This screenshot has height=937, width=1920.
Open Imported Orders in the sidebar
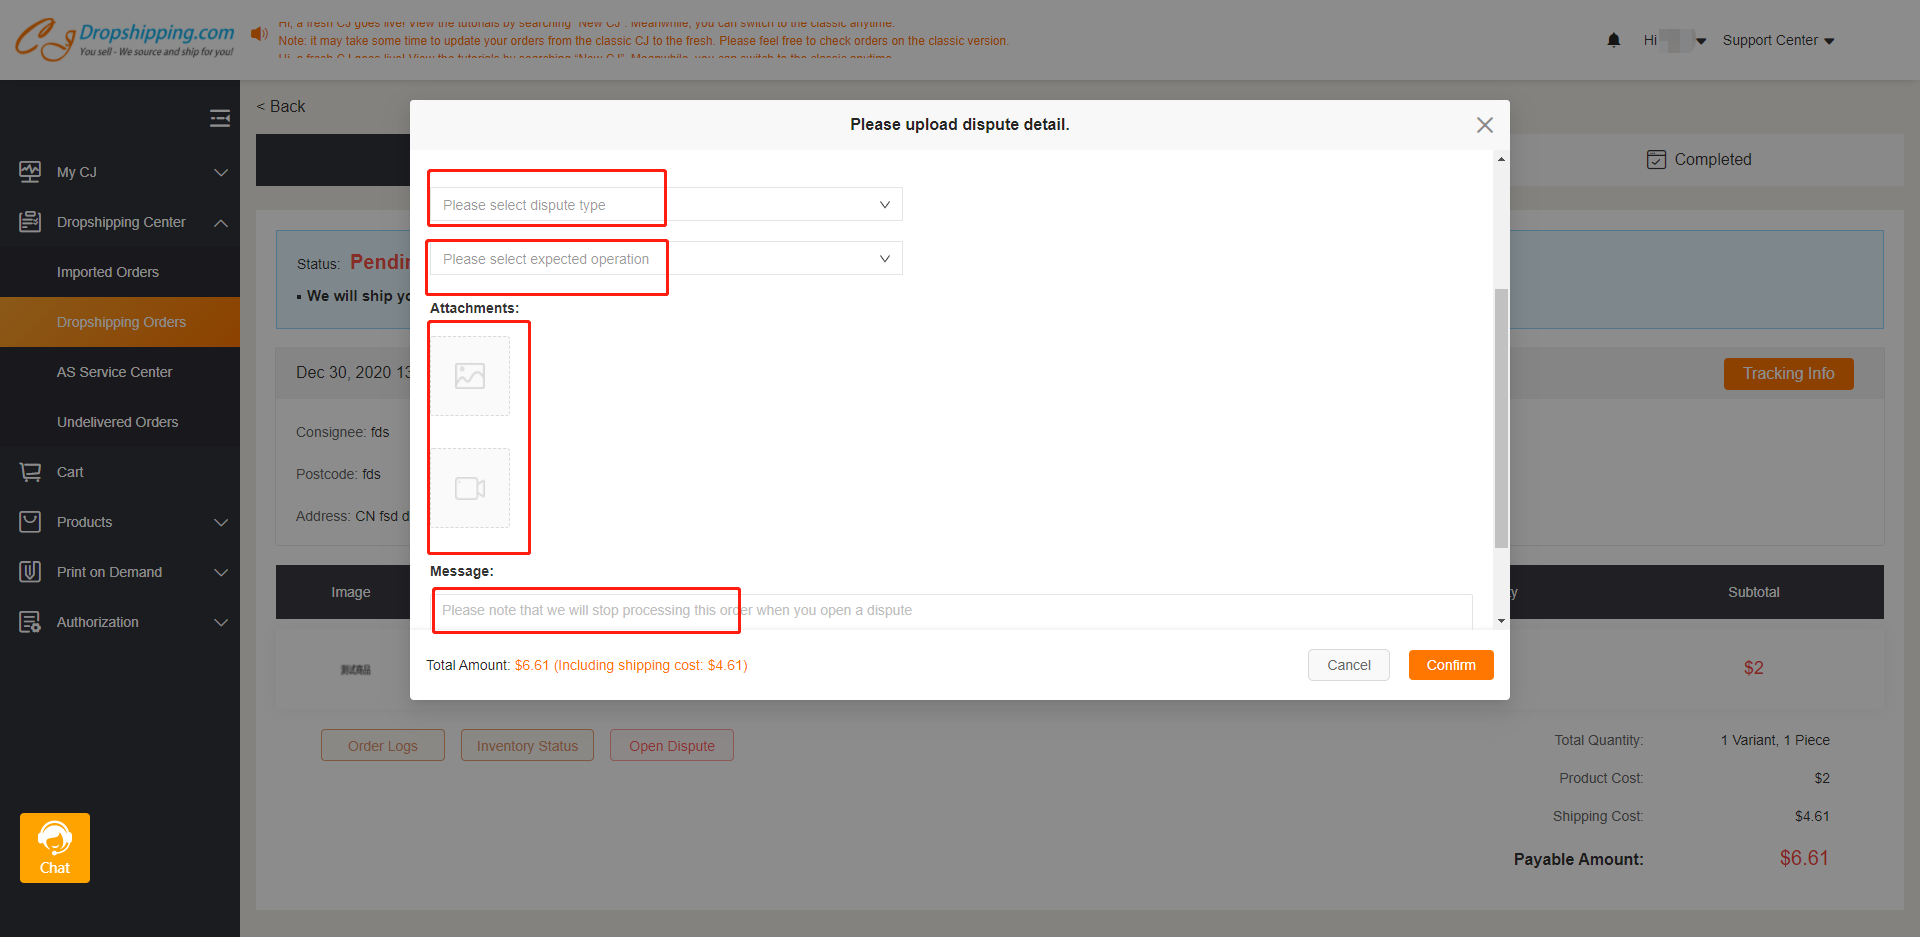(108, 272)
